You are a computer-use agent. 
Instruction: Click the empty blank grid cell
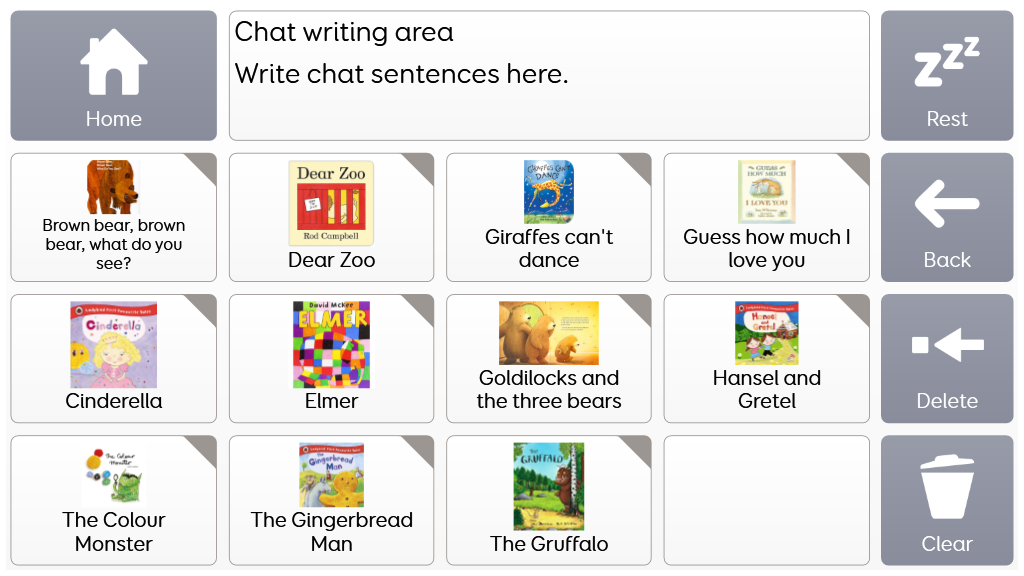(766, 500)
